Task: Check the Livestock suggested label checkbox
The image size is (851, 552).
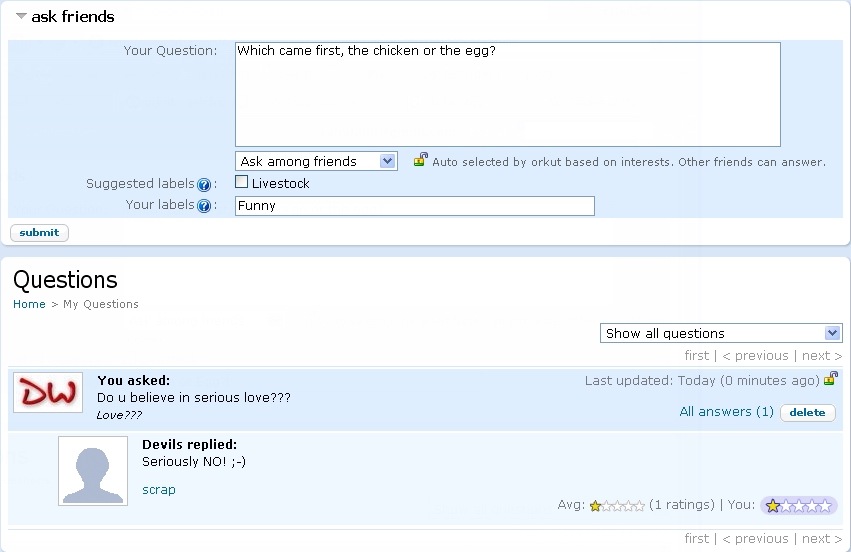Action: click(242, 182)
